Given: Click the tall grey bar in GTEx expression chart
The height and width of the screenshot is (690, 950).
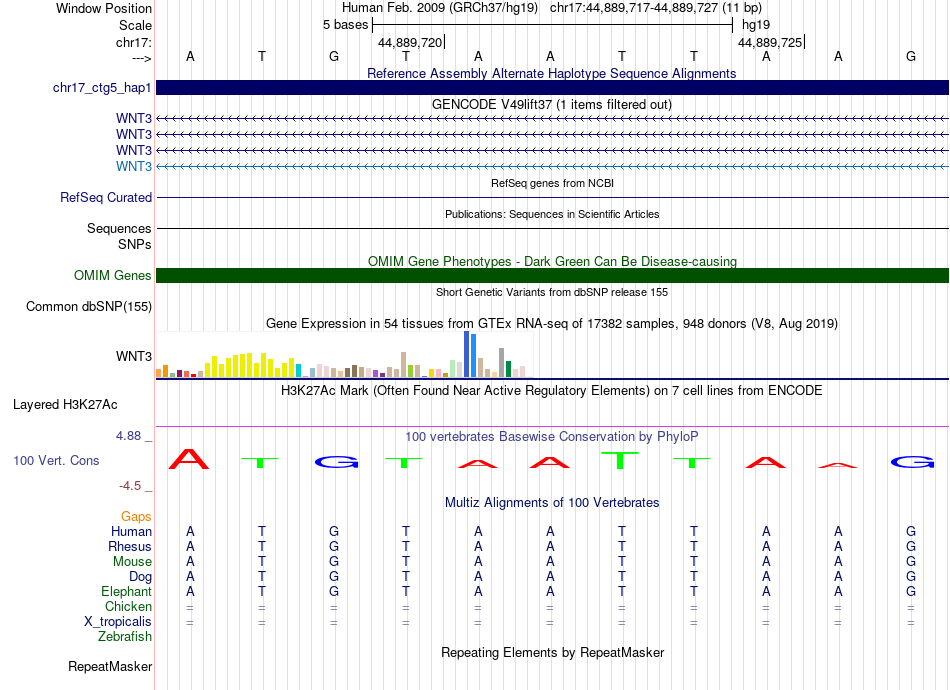Looking at the screenshot, I should pos(502,363).
